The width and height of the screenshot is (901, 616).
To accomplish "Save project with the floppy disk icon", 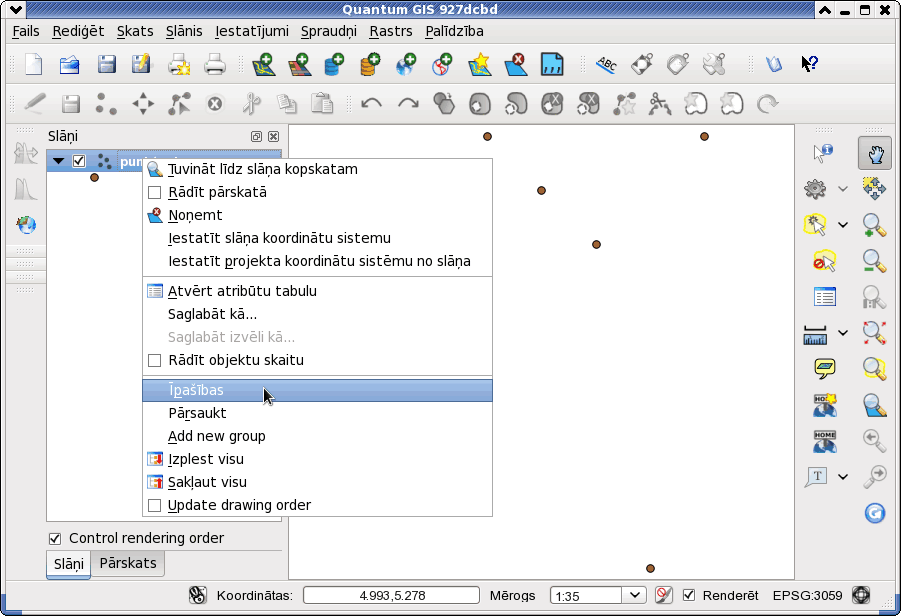I will (106, 64).
